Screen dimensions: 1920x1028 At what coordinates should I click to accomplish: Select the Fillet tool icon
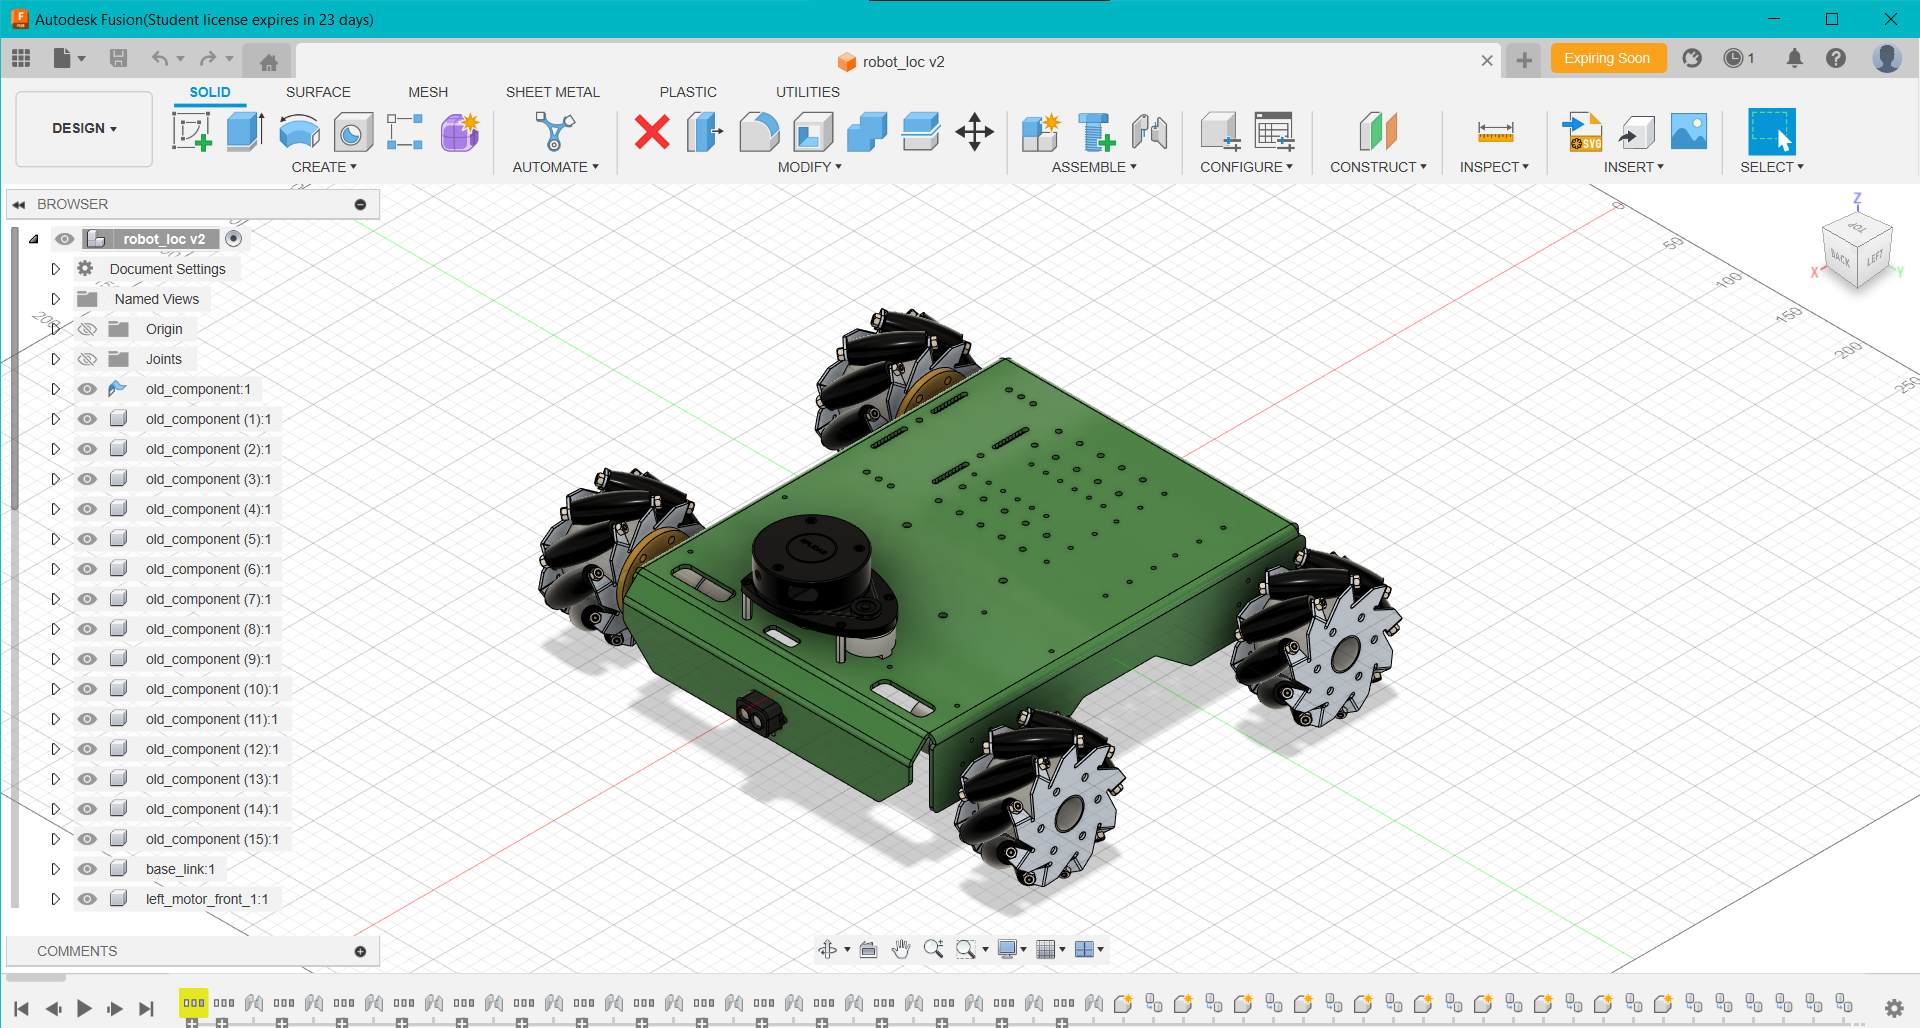point(759,131)
